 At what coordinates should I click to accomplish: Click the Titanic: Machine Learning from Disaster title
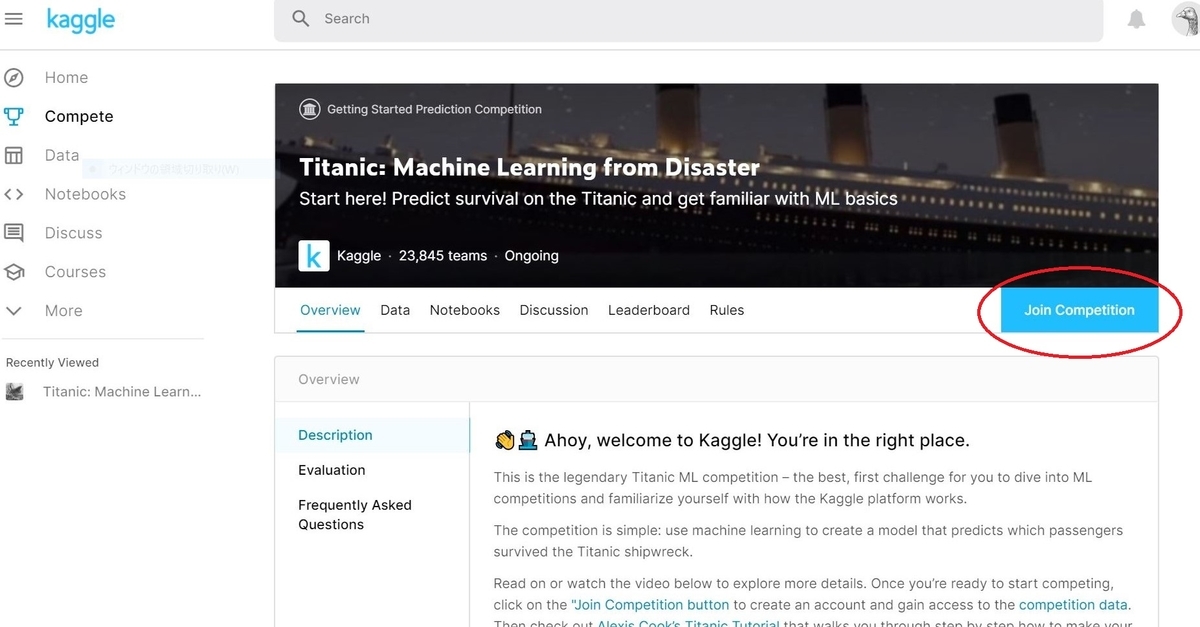(x=529, y=167)
